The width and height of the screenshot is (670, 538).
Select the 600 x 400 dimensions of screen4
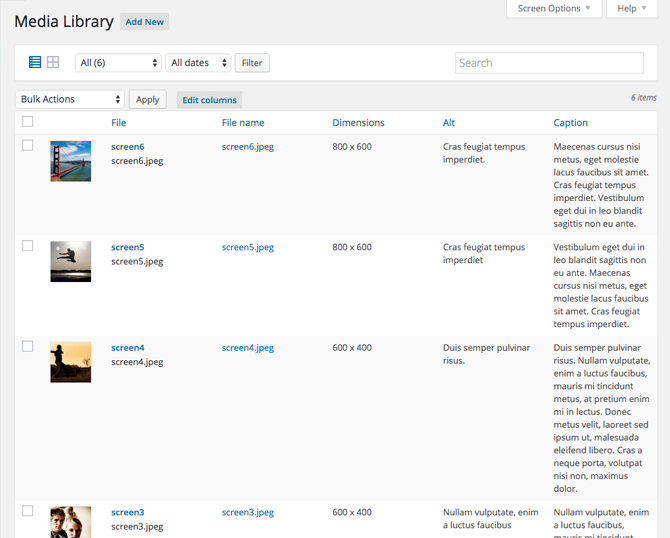(x=352, y=348)
